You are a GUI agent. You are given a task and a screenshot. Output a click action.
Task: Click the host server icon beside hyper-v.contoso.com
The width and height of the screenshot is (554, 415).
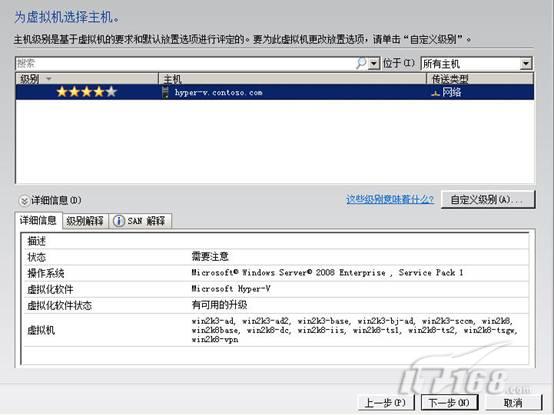165,93
